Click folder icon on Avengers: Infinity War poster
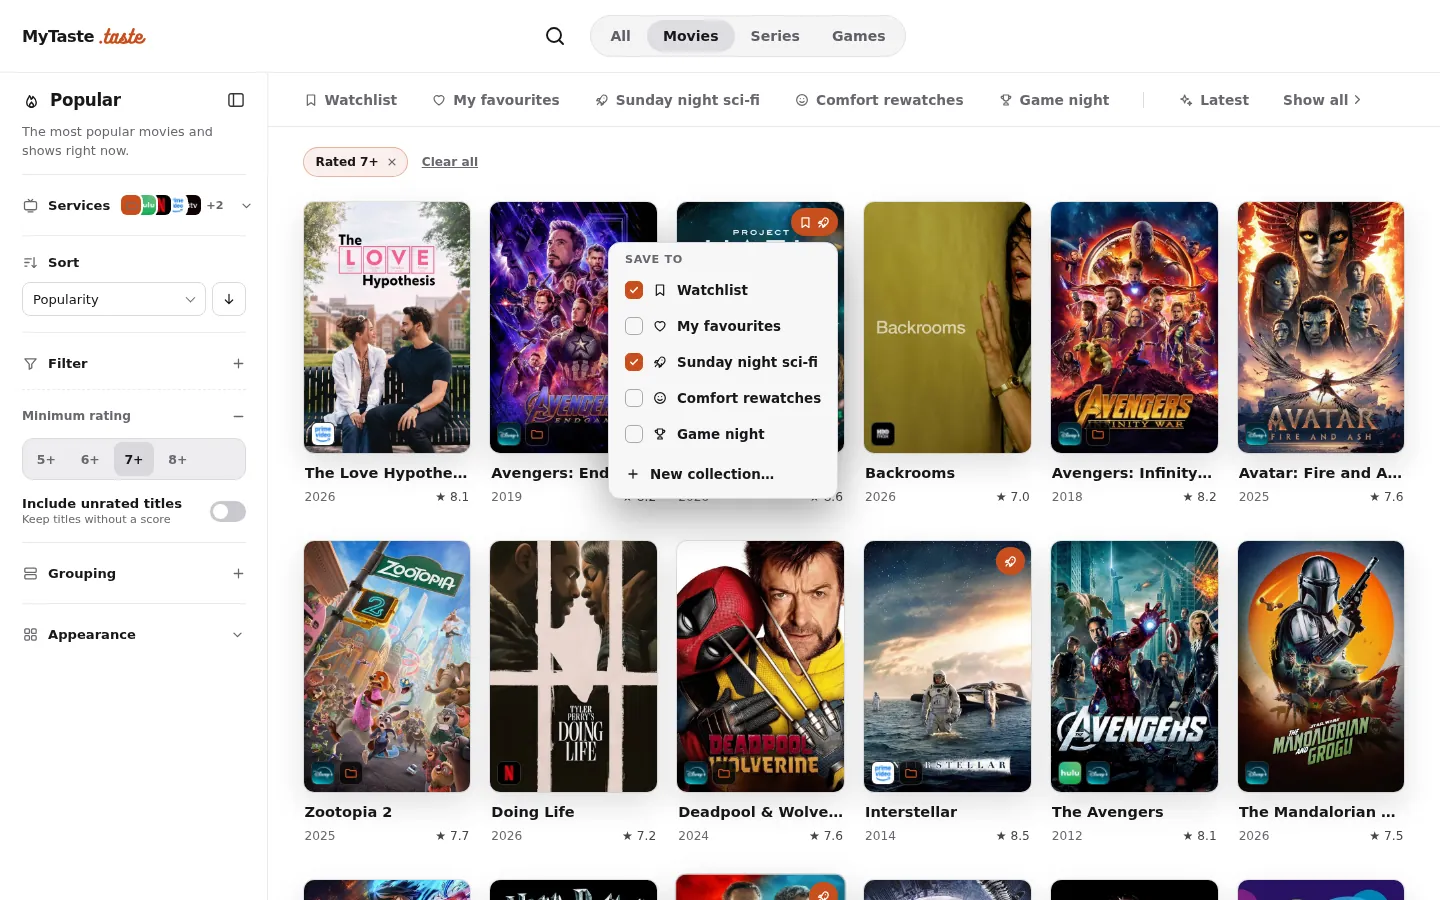The width and height of the screenshot is (1440, 900). pyautogui.click(x=1098, y=435)
